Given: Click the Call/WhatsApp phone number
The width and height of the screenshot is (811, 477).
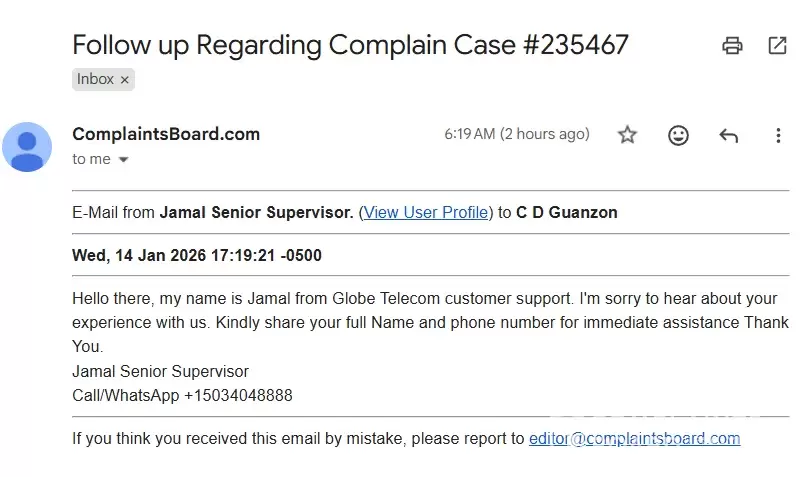Looking at the screenshot, I should 238,395.
